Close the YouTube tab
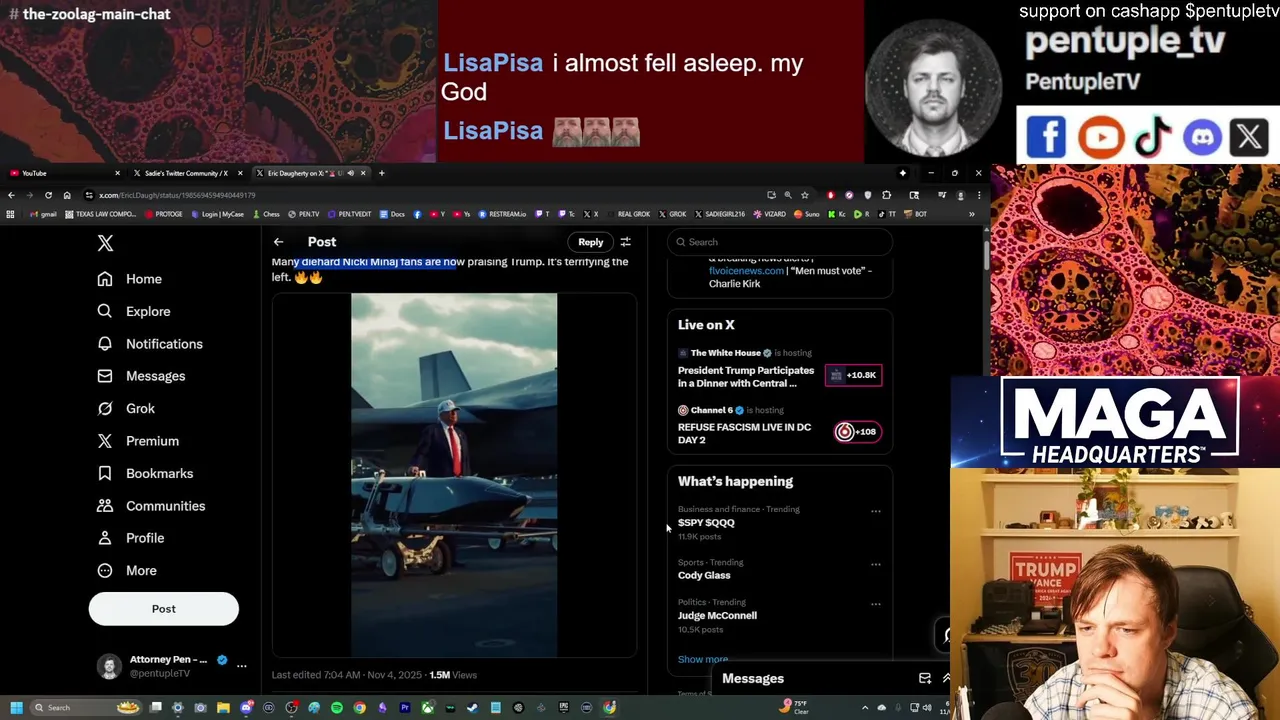The height and width of the screenshot is (720, 1280). pyautogui.click(x=117, y=173)
